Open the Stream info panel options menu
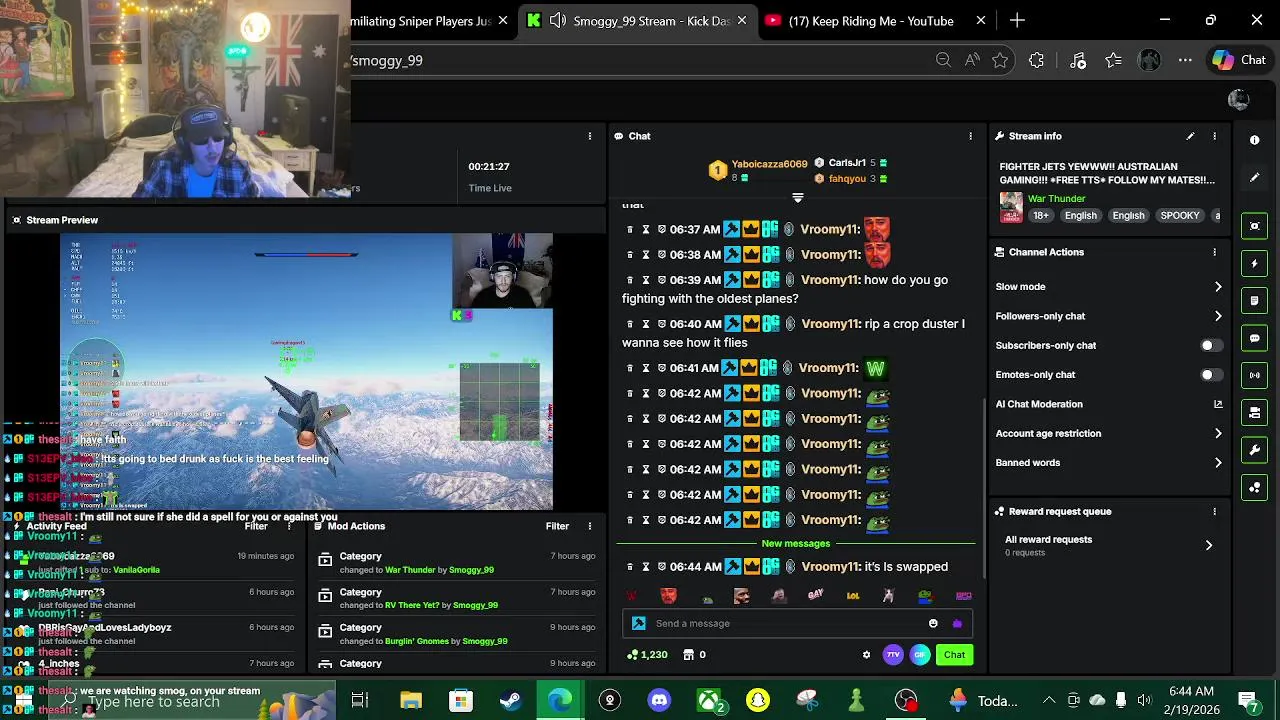1280x720 pixels. [1214, 136]
